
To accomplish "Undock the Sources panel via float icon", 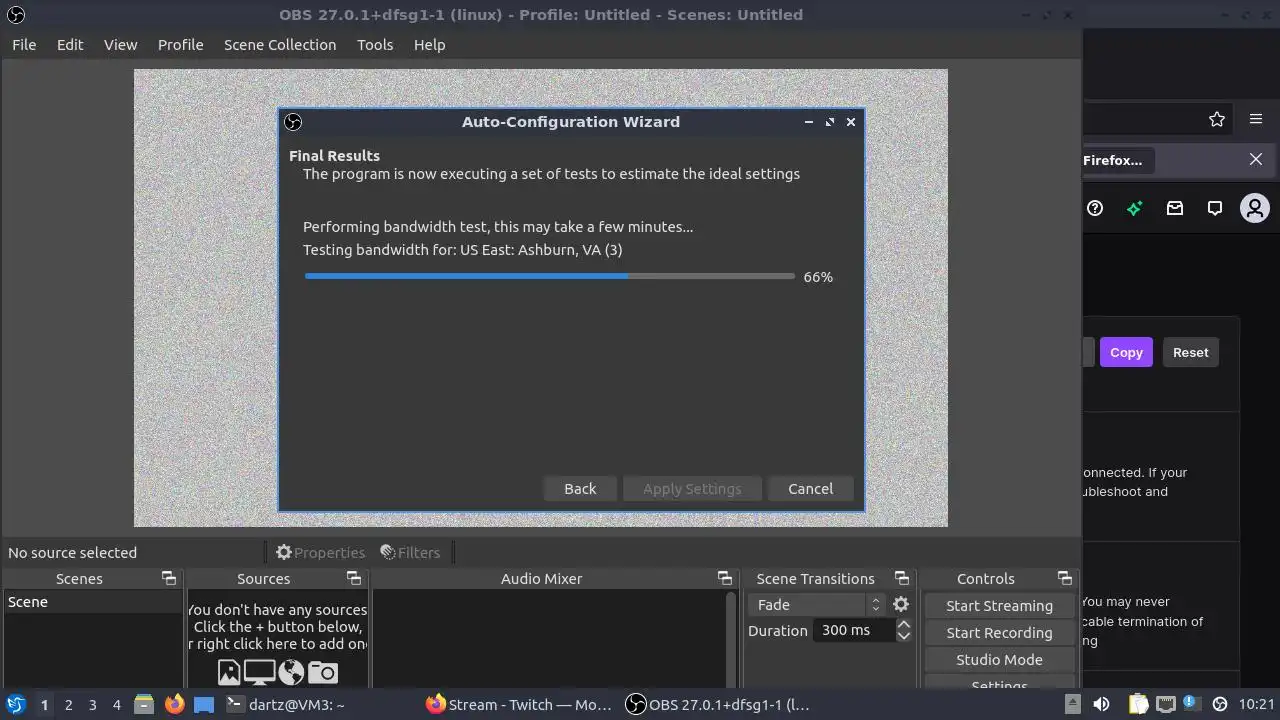I will [354, 579].
